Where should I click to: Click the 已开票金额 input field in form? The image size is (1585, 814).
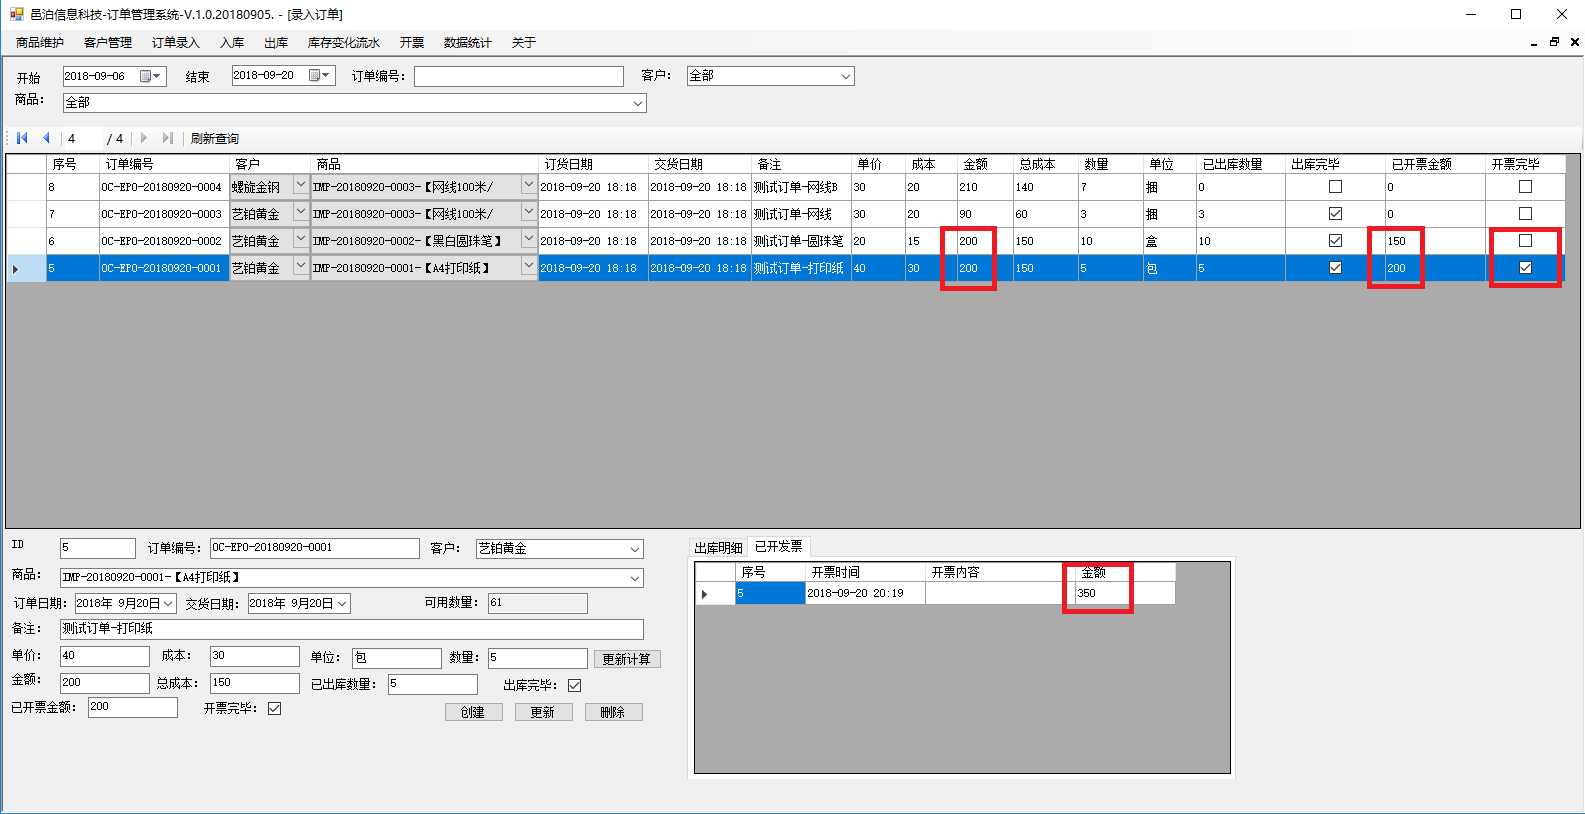133,707
